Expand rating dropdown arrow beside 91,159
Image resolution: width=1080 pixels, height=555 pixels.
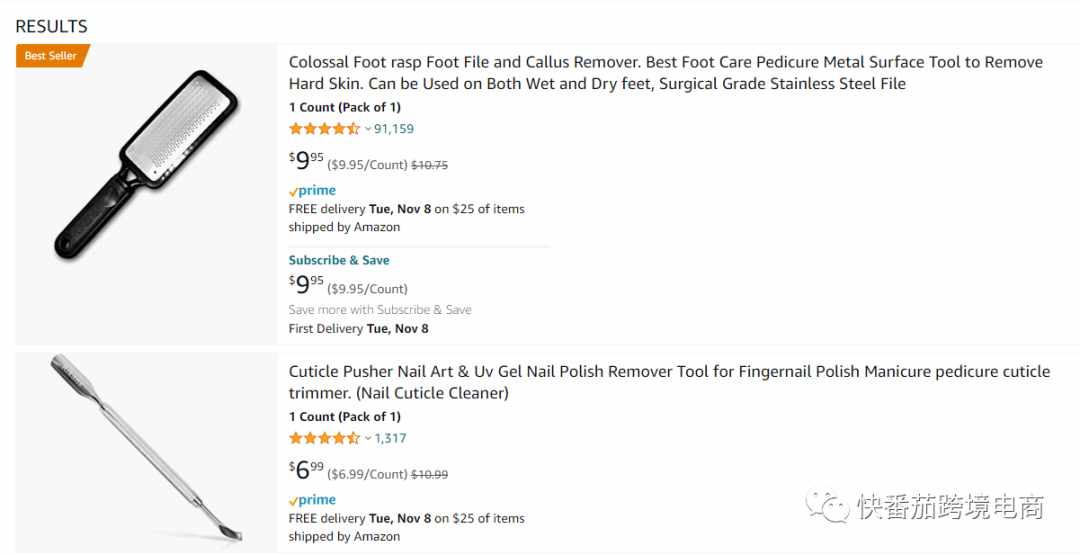[368, 129]
